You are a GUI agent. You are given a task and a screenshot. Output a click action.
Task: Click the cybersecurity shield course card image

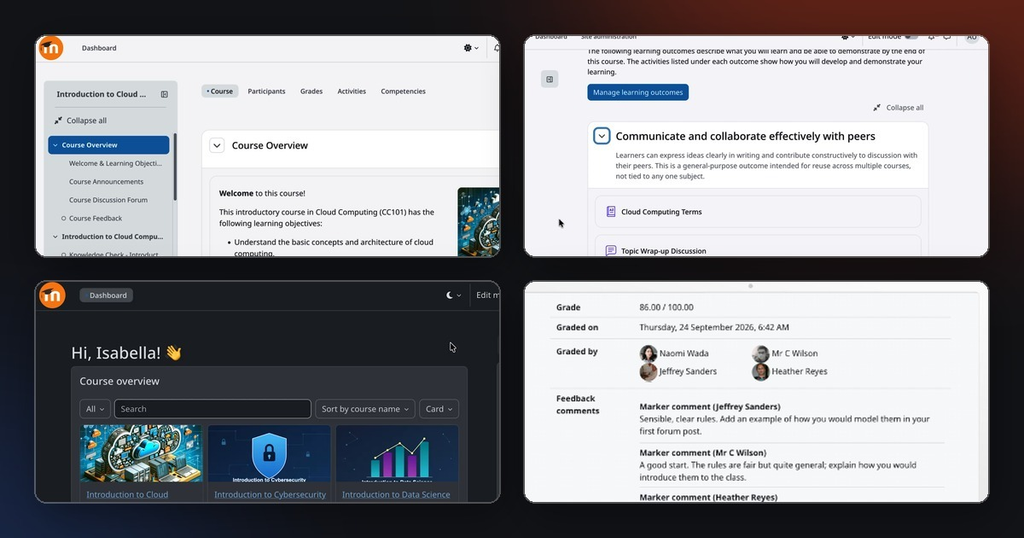coord(269,453)
